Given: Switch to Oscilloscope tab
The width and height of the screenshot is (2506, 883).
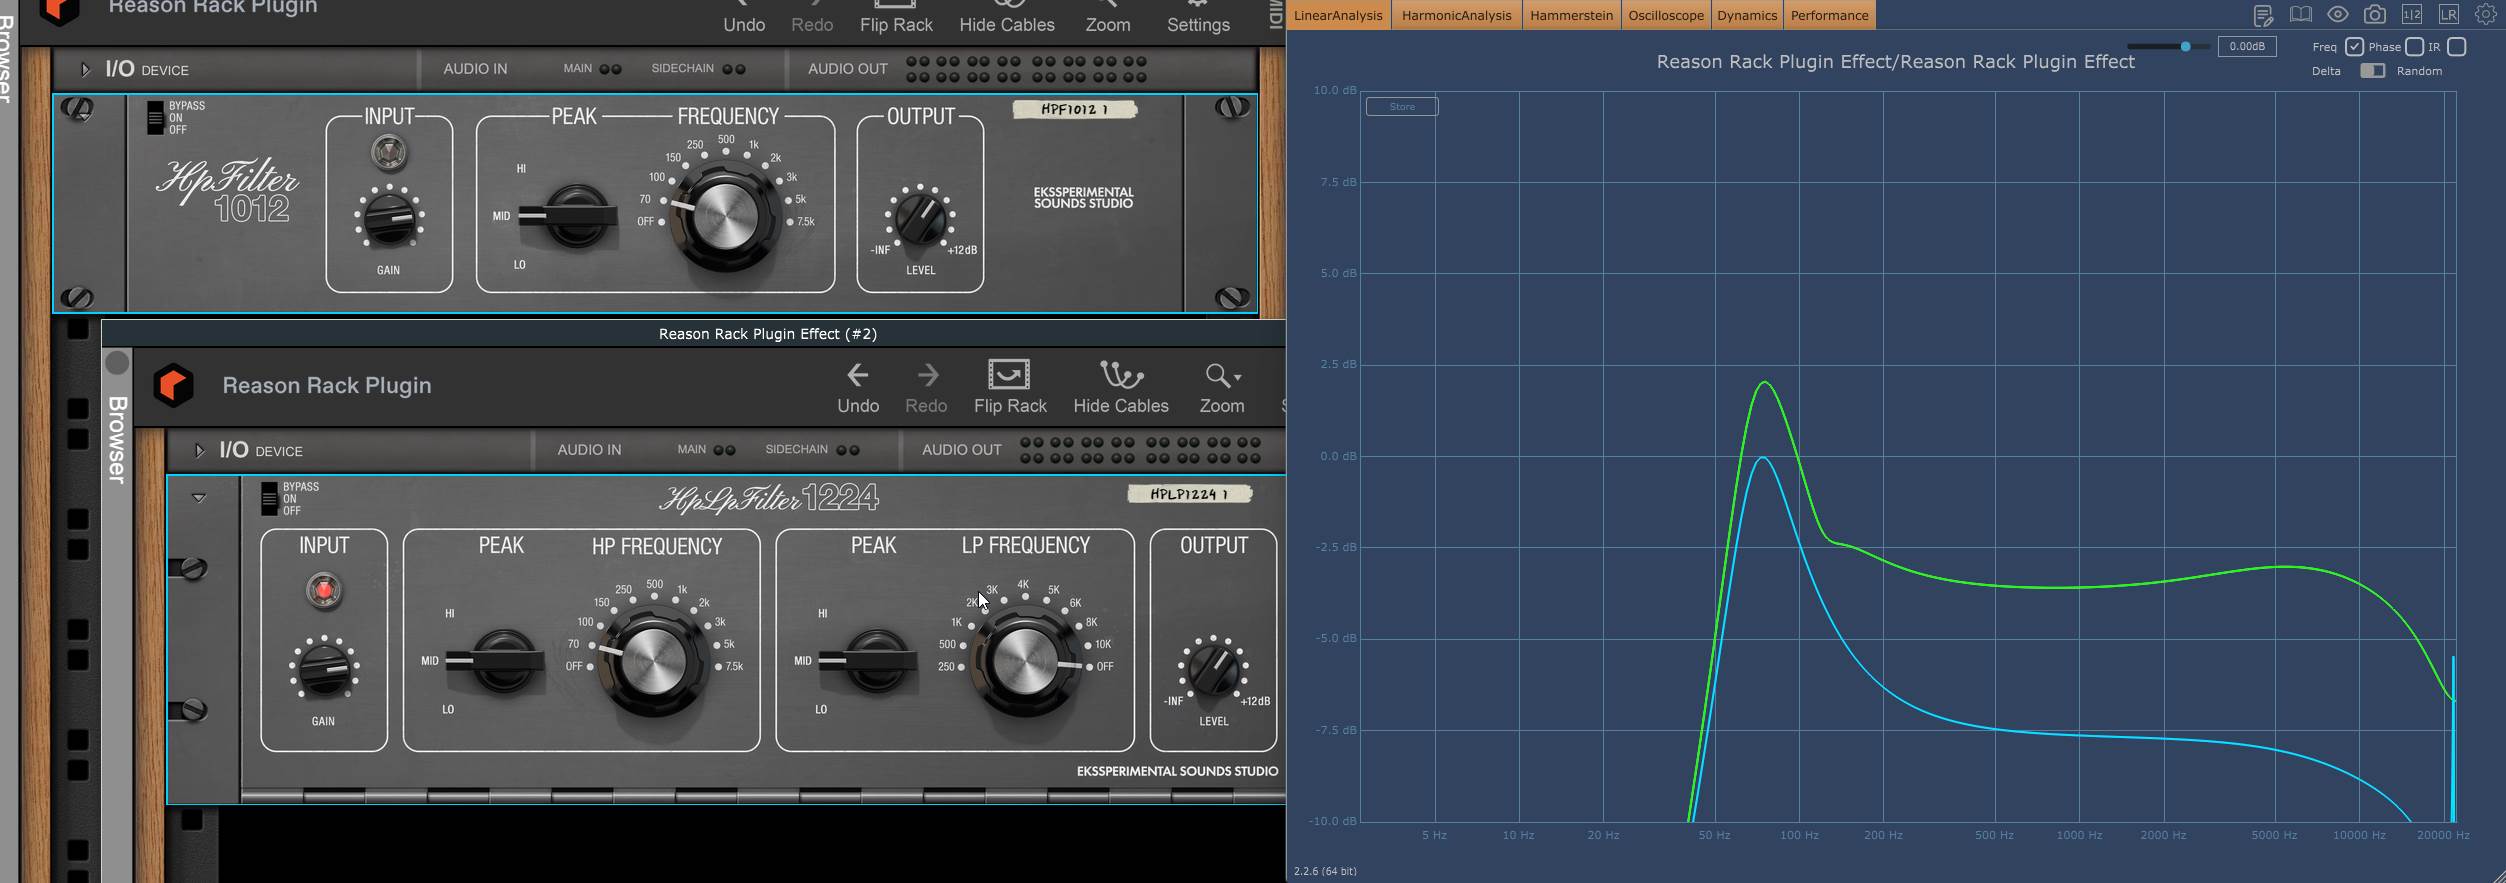Looking at the screenshot, I should tap(1666, 15).
